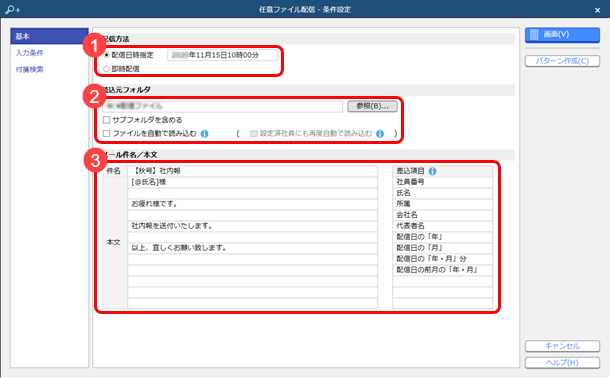Click info icon next to 設定済社員にも再度自動で読み込む

[x=380, y=134]
